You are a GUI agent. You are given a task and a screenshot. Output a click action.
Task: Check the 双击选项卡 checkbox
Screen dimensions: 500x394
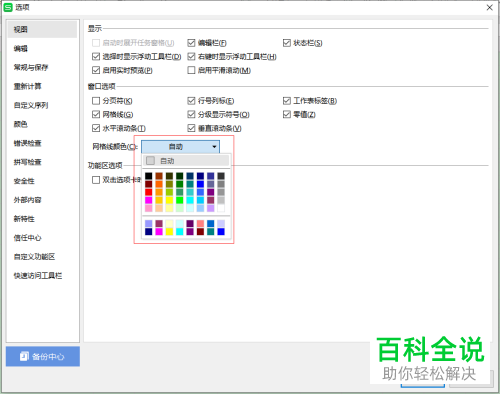(96, 180)
